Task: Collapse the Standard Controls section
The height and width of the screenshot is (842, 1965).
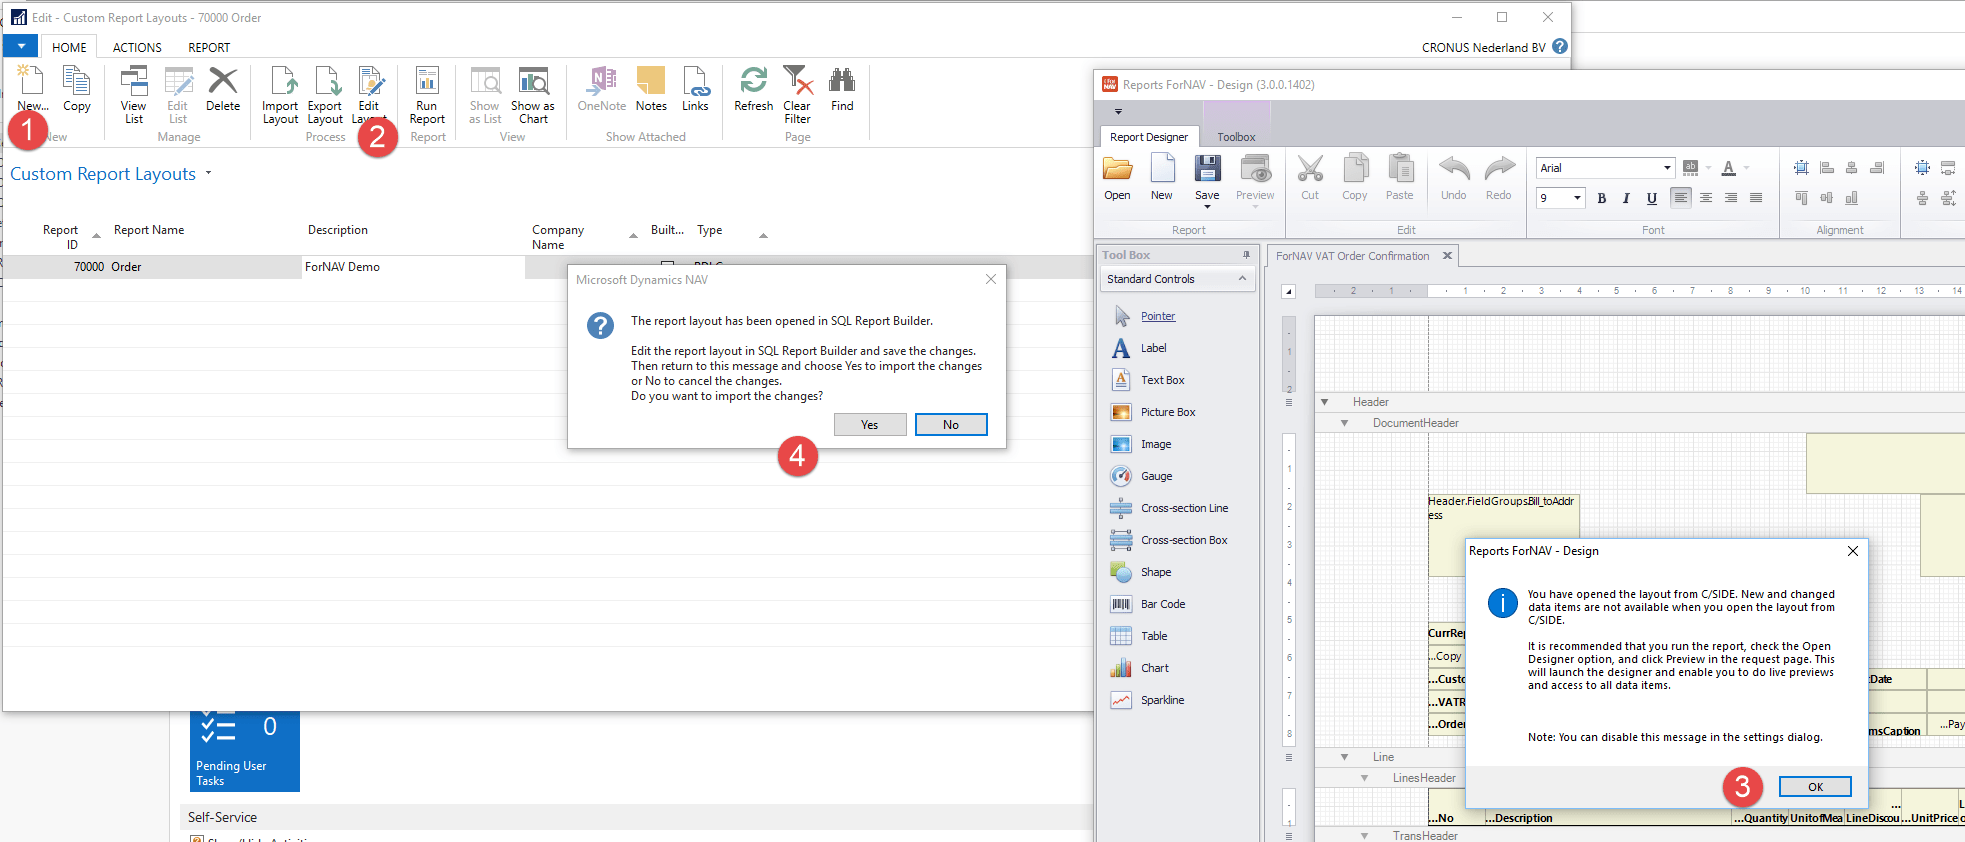Action: pyautogui.click(x=1242, y=279)
